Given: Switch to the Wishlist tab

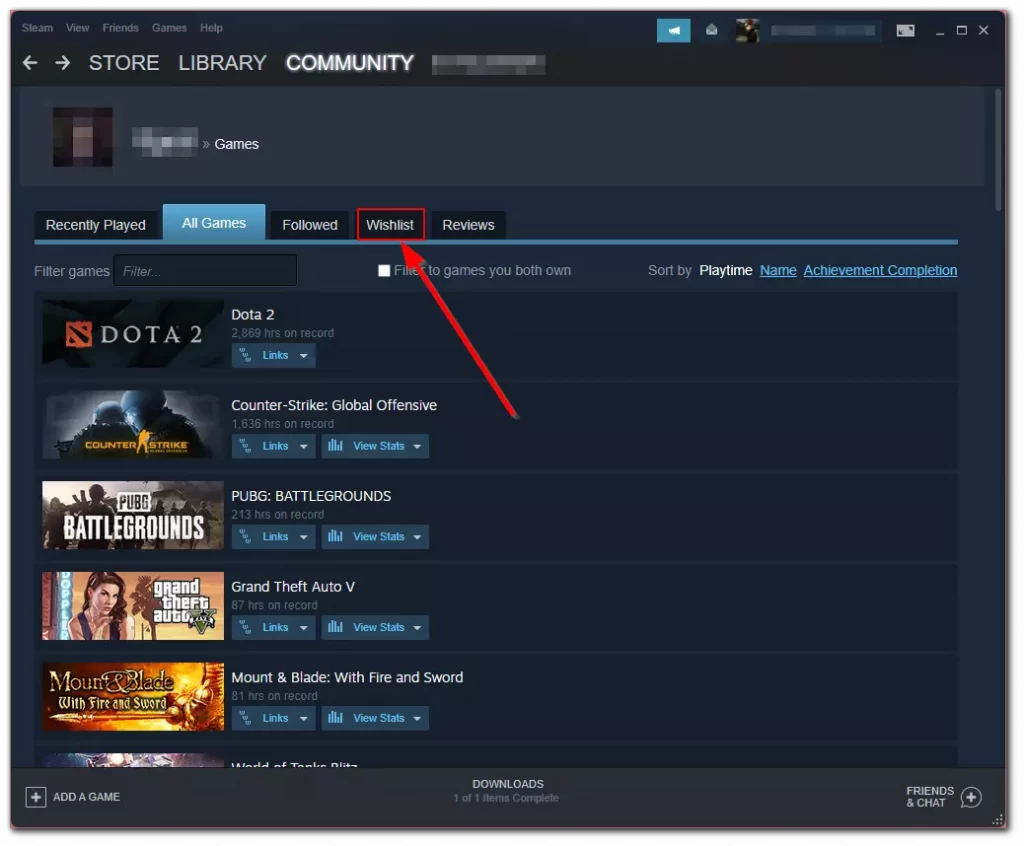Looking at the screenshot, I should coord(391,225).
